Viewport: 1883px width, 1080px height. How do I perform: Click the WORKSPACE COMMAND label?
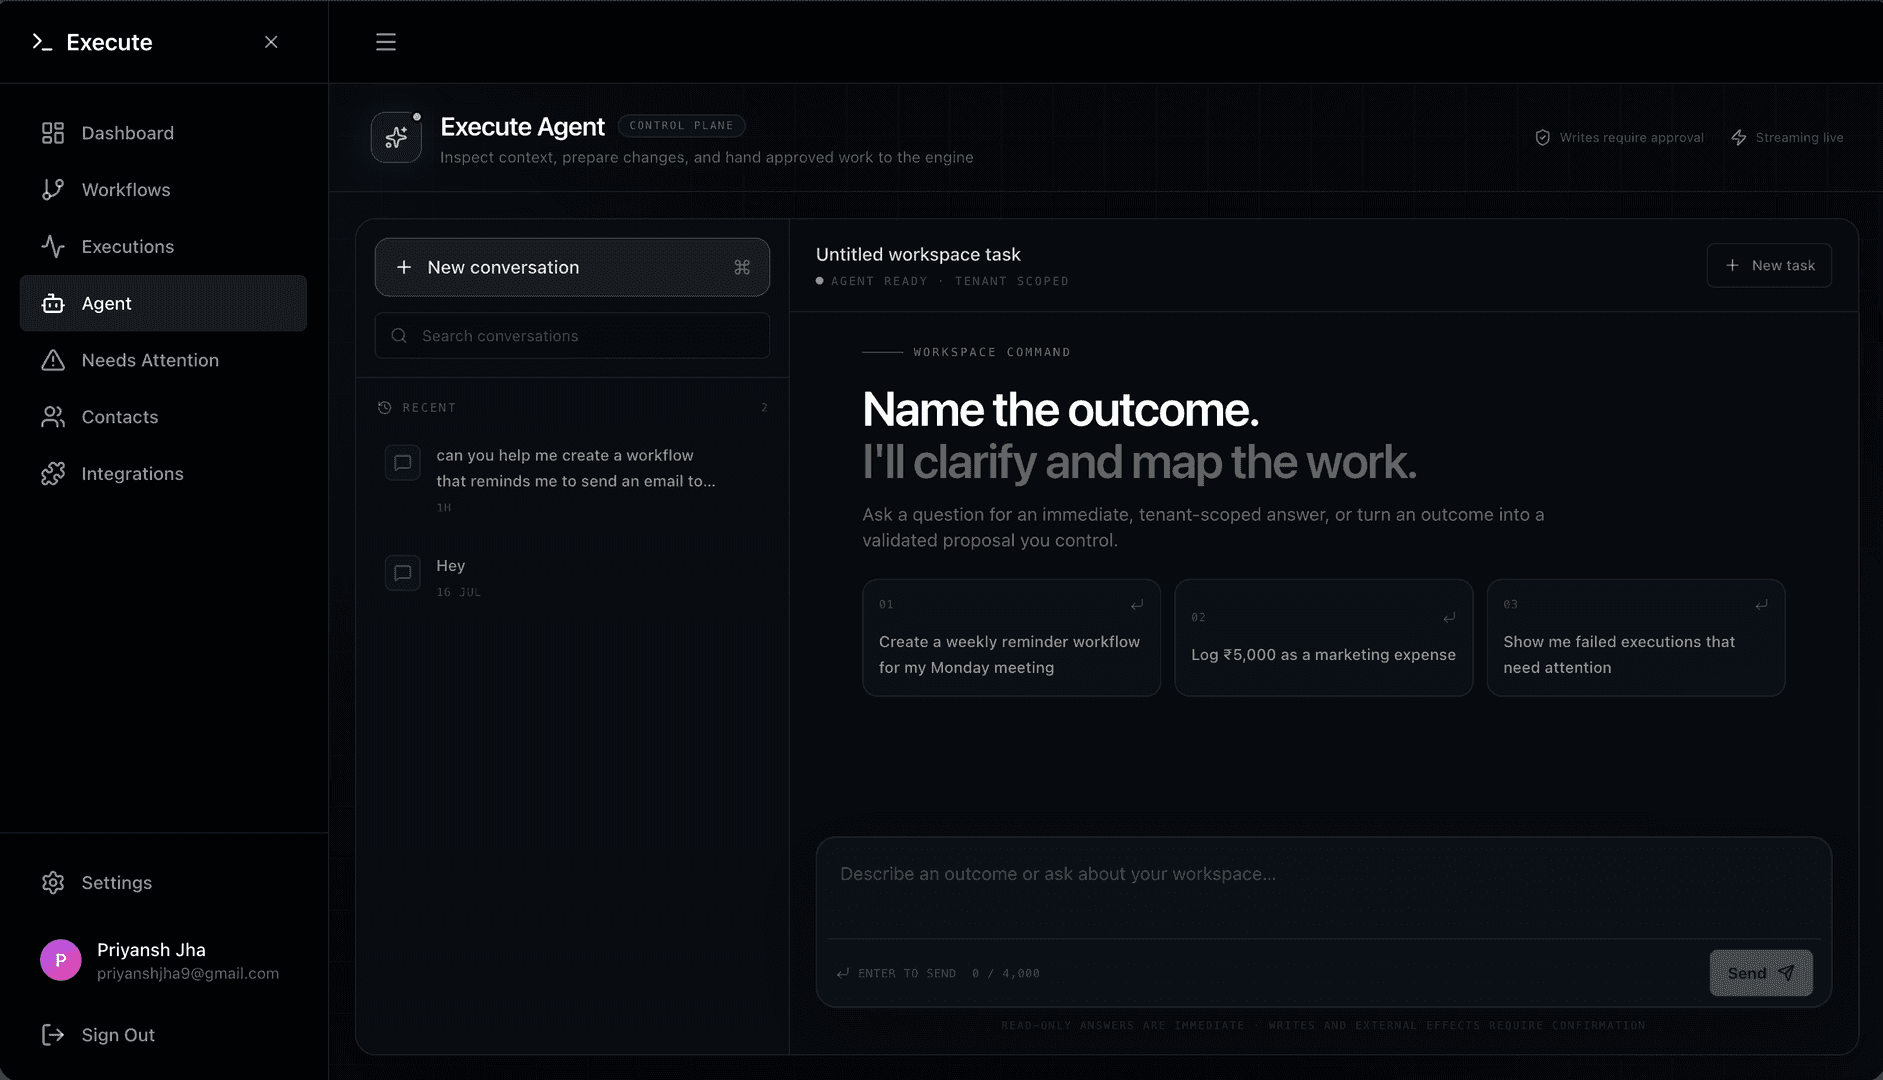pos(991,352)
